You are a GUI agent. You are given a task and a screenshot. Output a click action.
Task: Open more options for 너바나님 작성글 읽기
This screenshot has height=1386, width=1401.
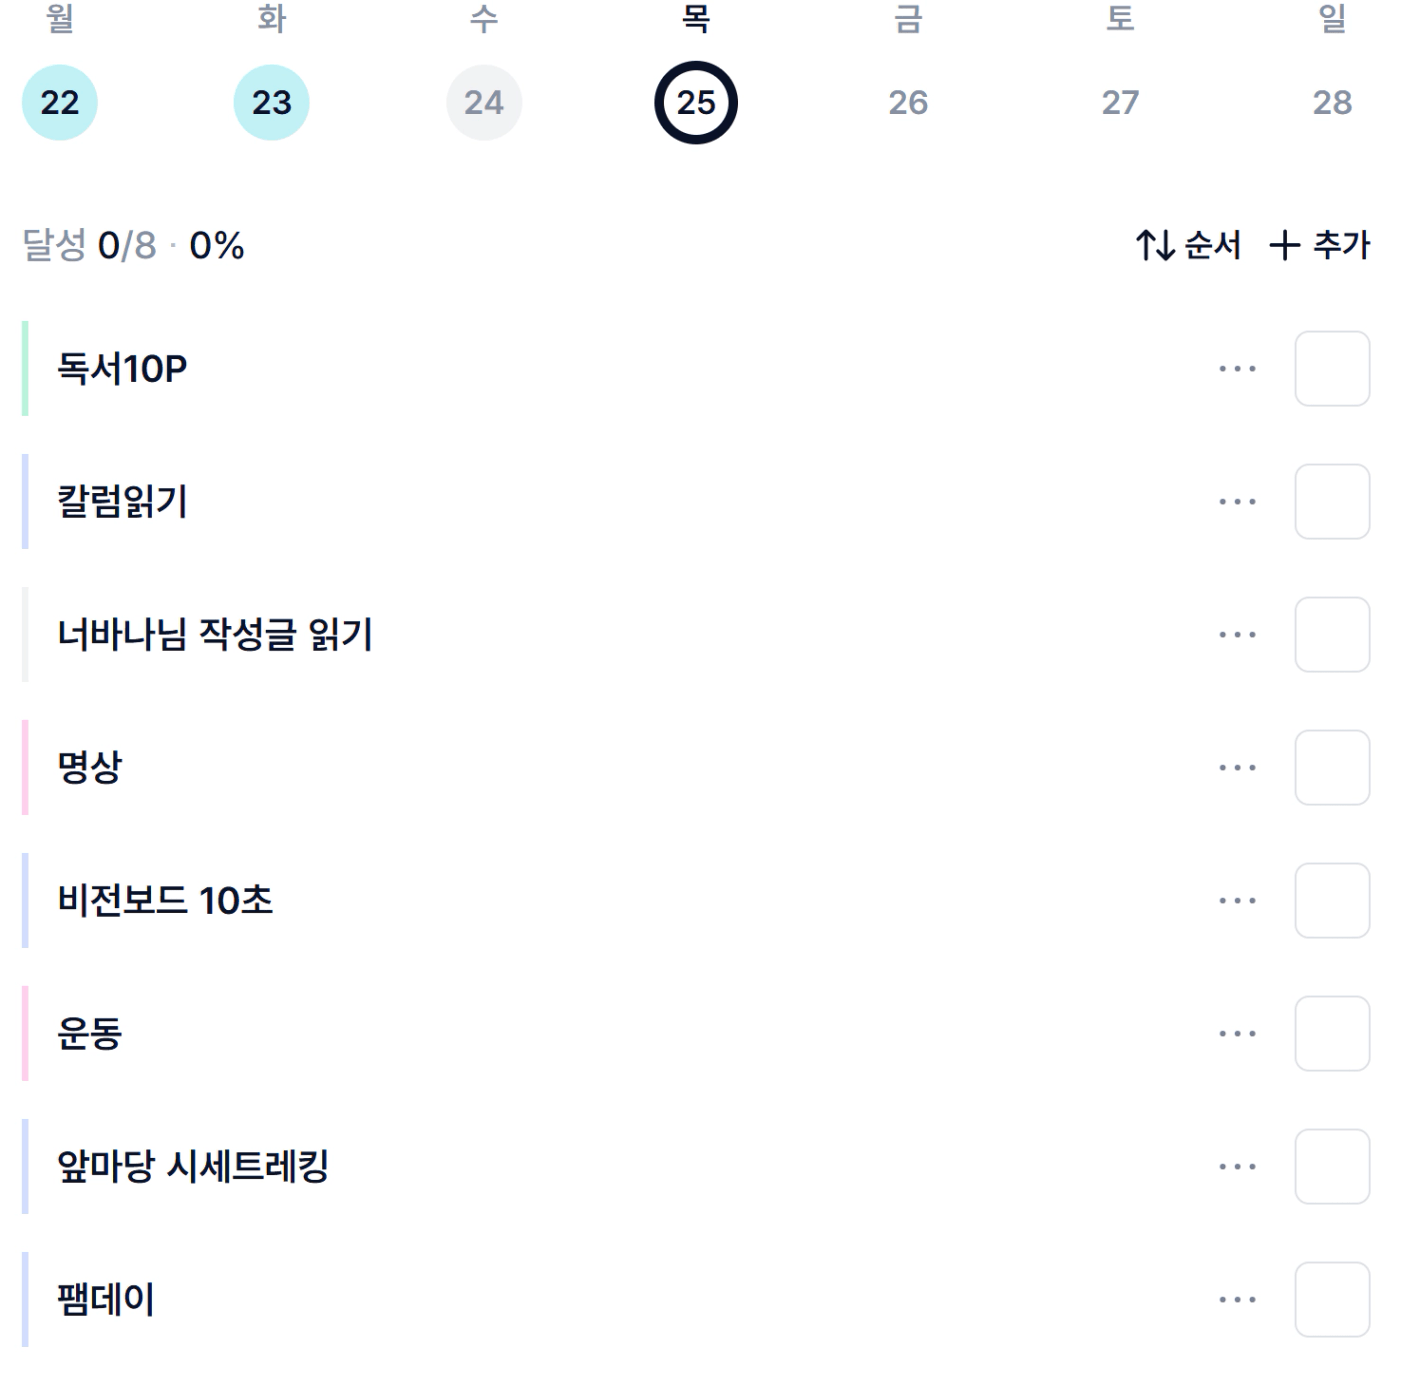tap(1237, 635)
